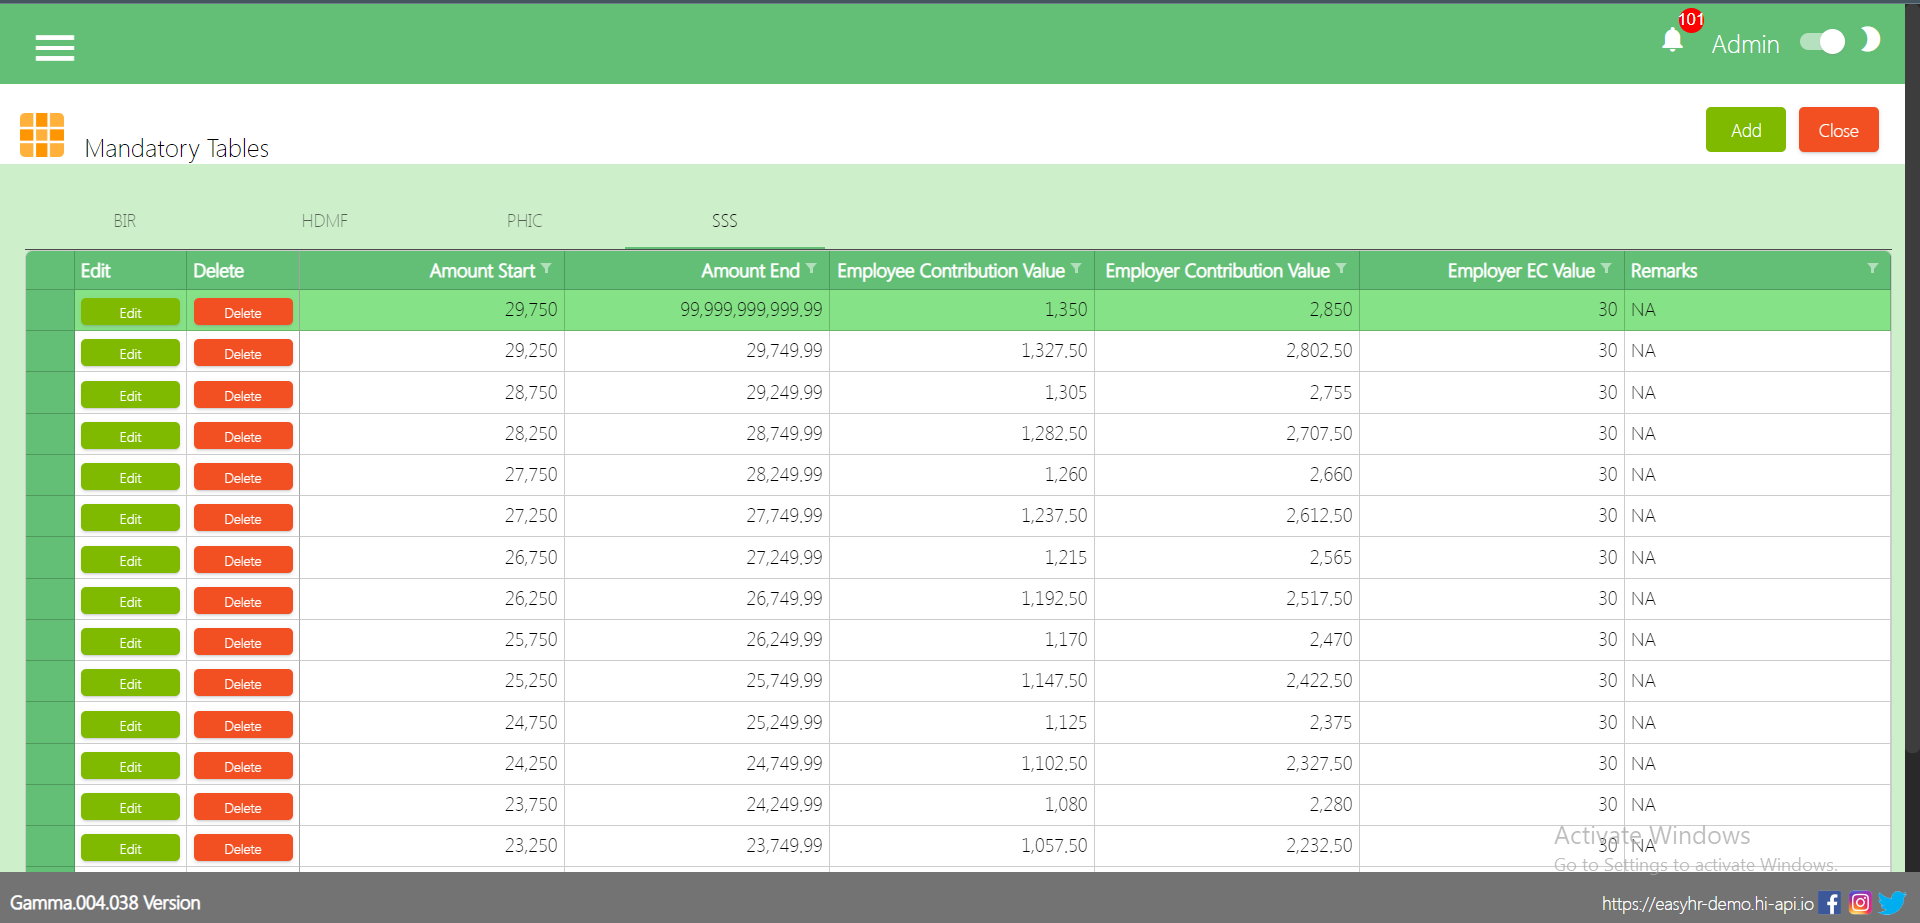Click the orange Mandatory Tables grid icon
1920x923 pixels.
[x=42, y=135]
